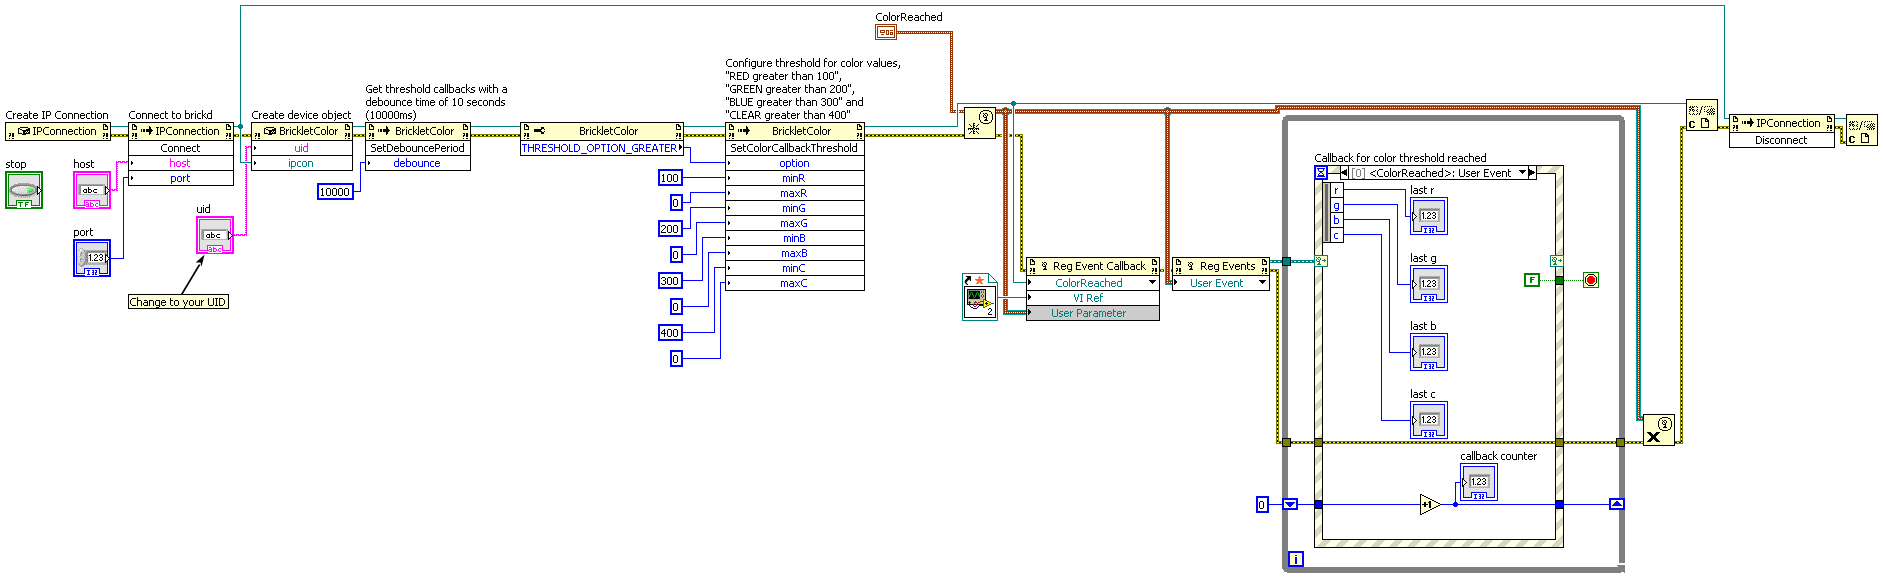Click the SetColorCallbackThreshold method name
Screen dimensions: 1883x578
point(795,148)
